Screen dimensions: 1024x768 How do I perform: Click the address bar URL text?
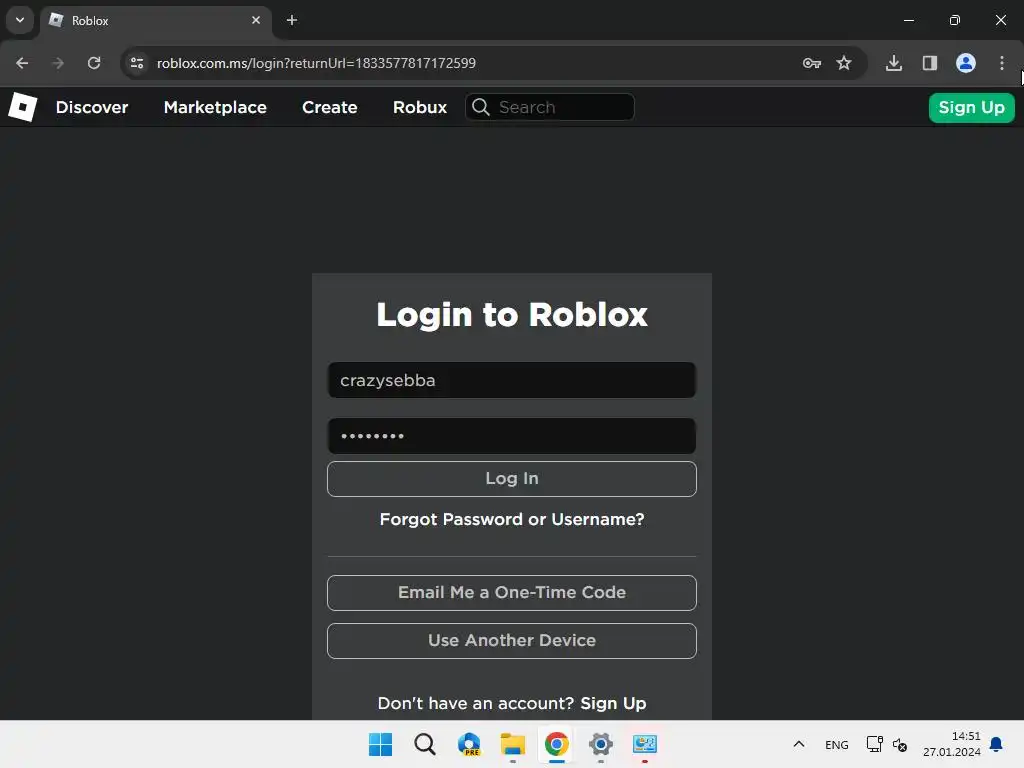316,63
